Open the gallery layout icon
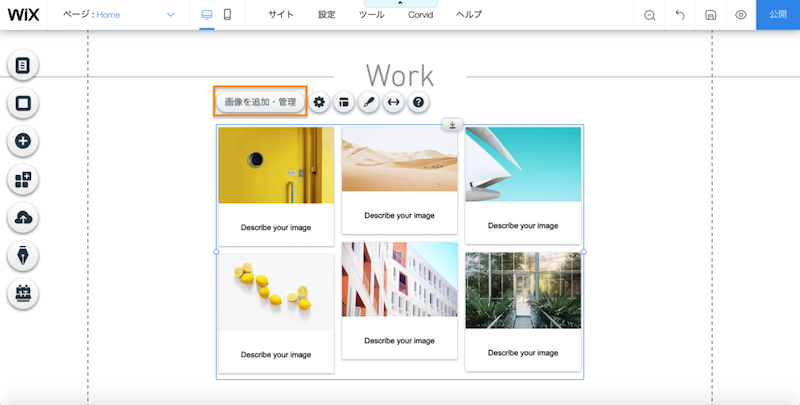Image resolution: width=800 pixels, height=405 pixels. click(x=344, y=103)
